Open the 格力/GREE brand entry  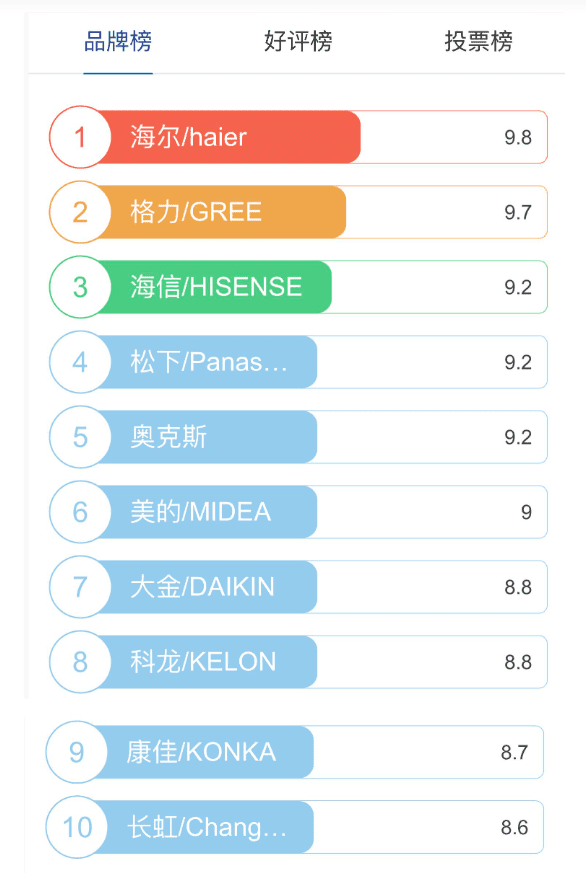tap(298, 212)
